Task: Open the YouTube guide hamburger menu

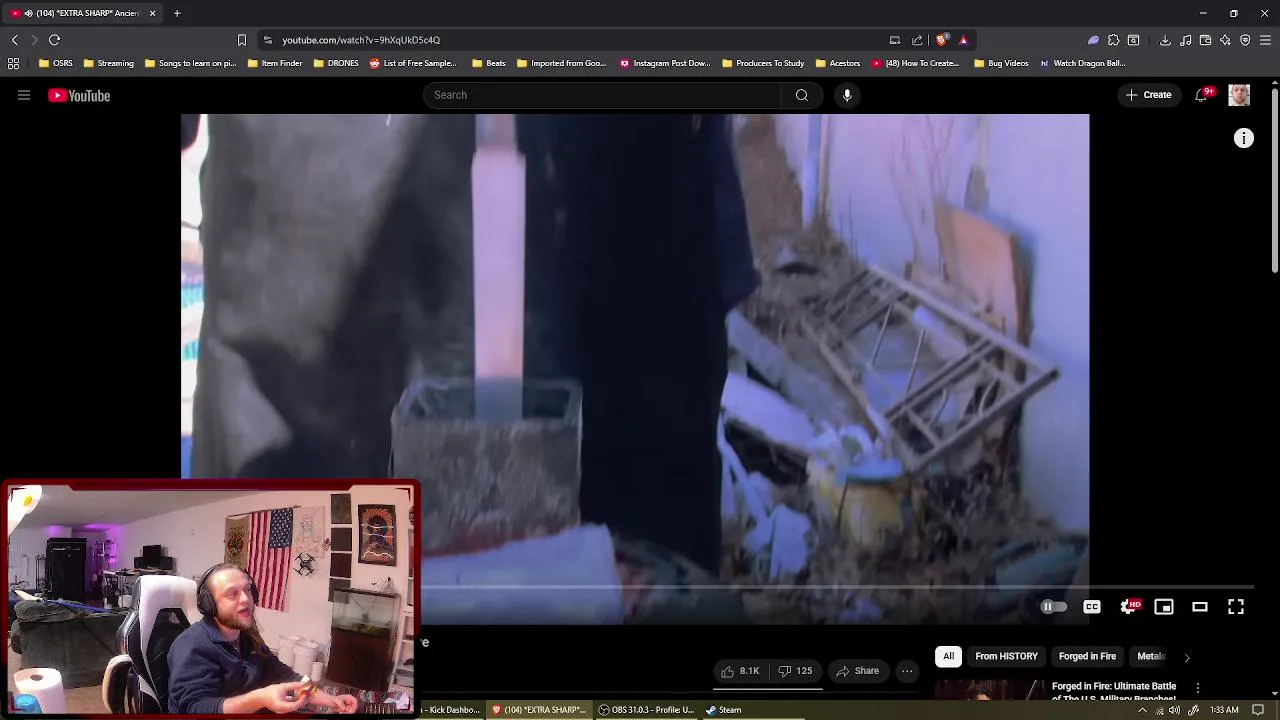Action: tap(24, 95)
